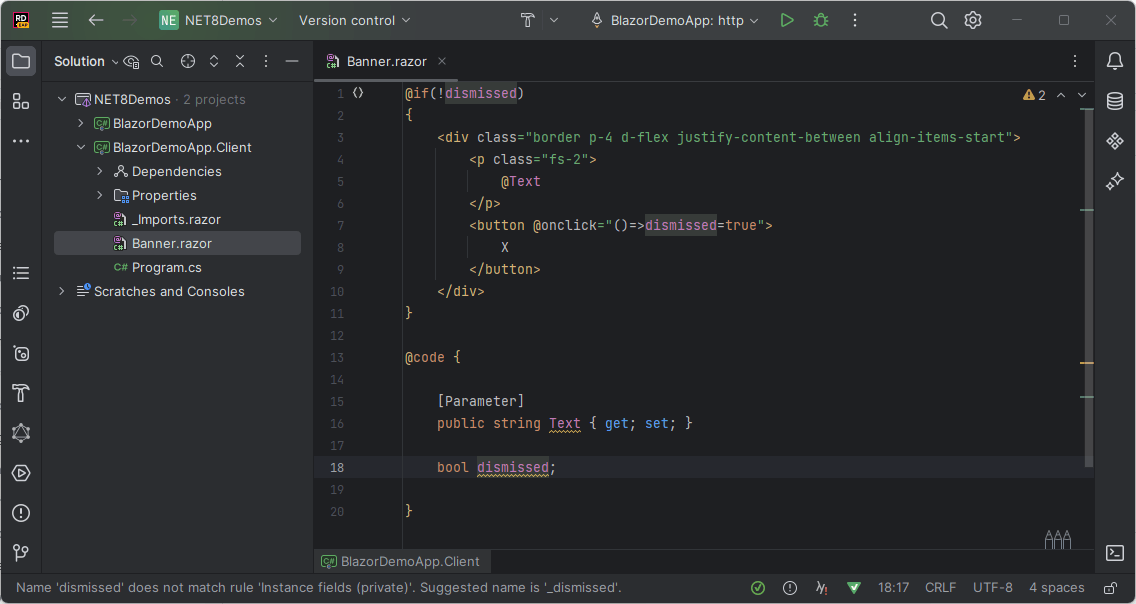Expand the build options chevron
The image size is (1136, 604).
pos(554,20)
